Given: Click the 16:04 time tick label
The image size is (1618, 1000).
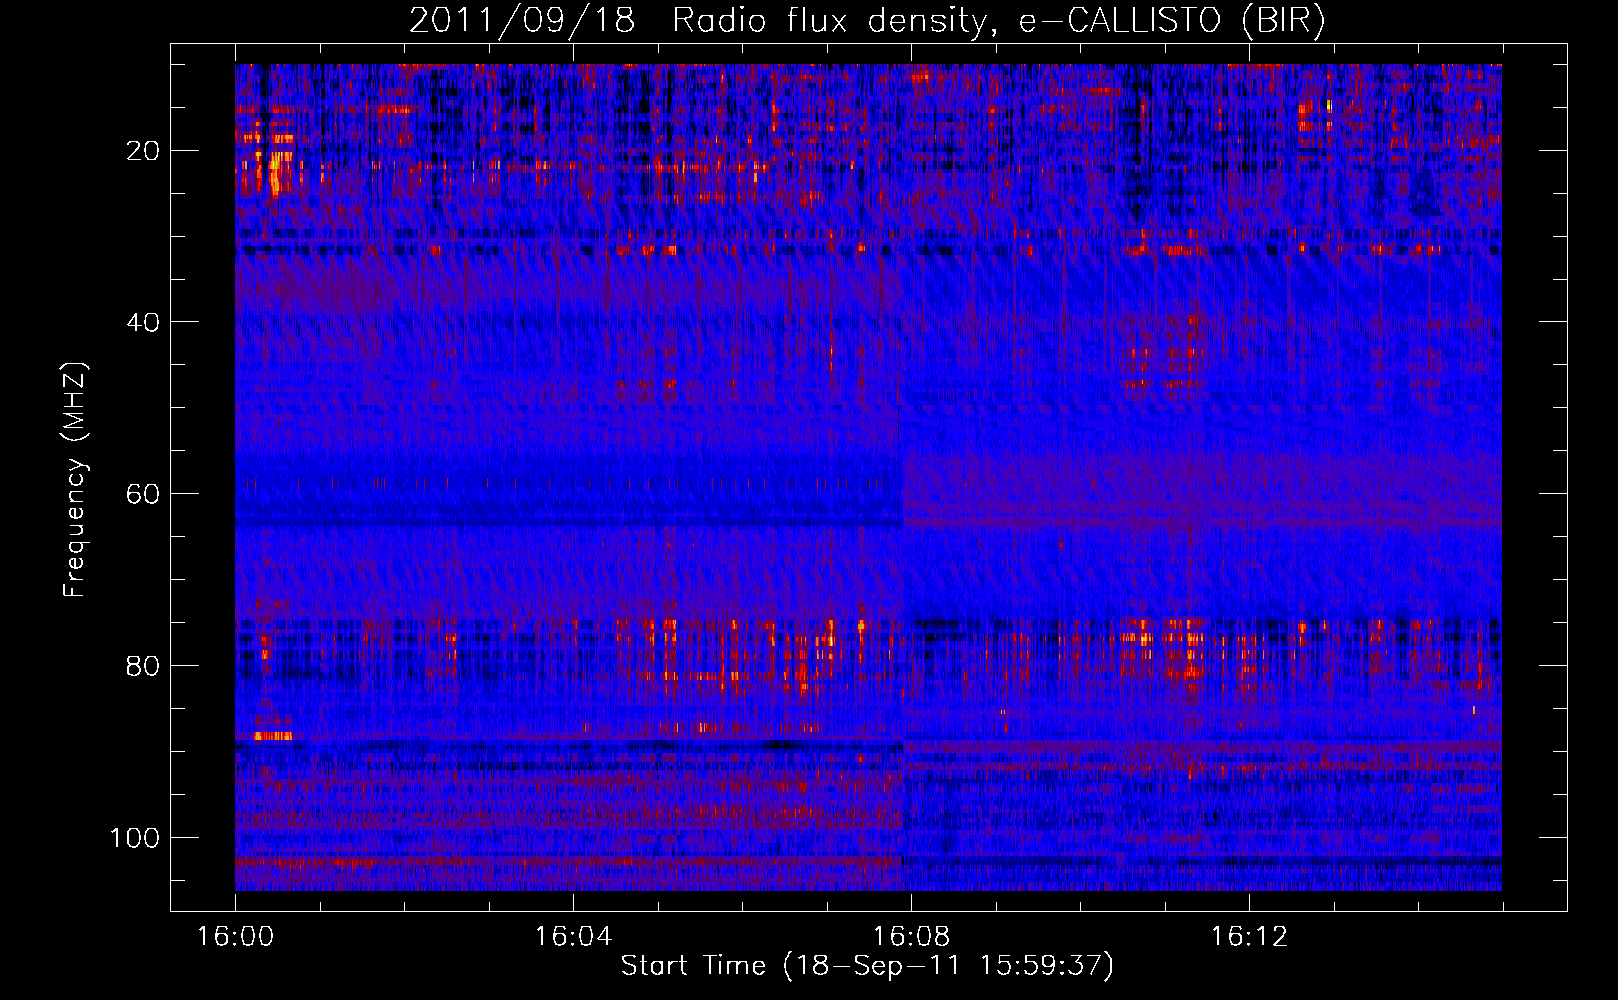Looking at the screenshot, I should 573,937.
